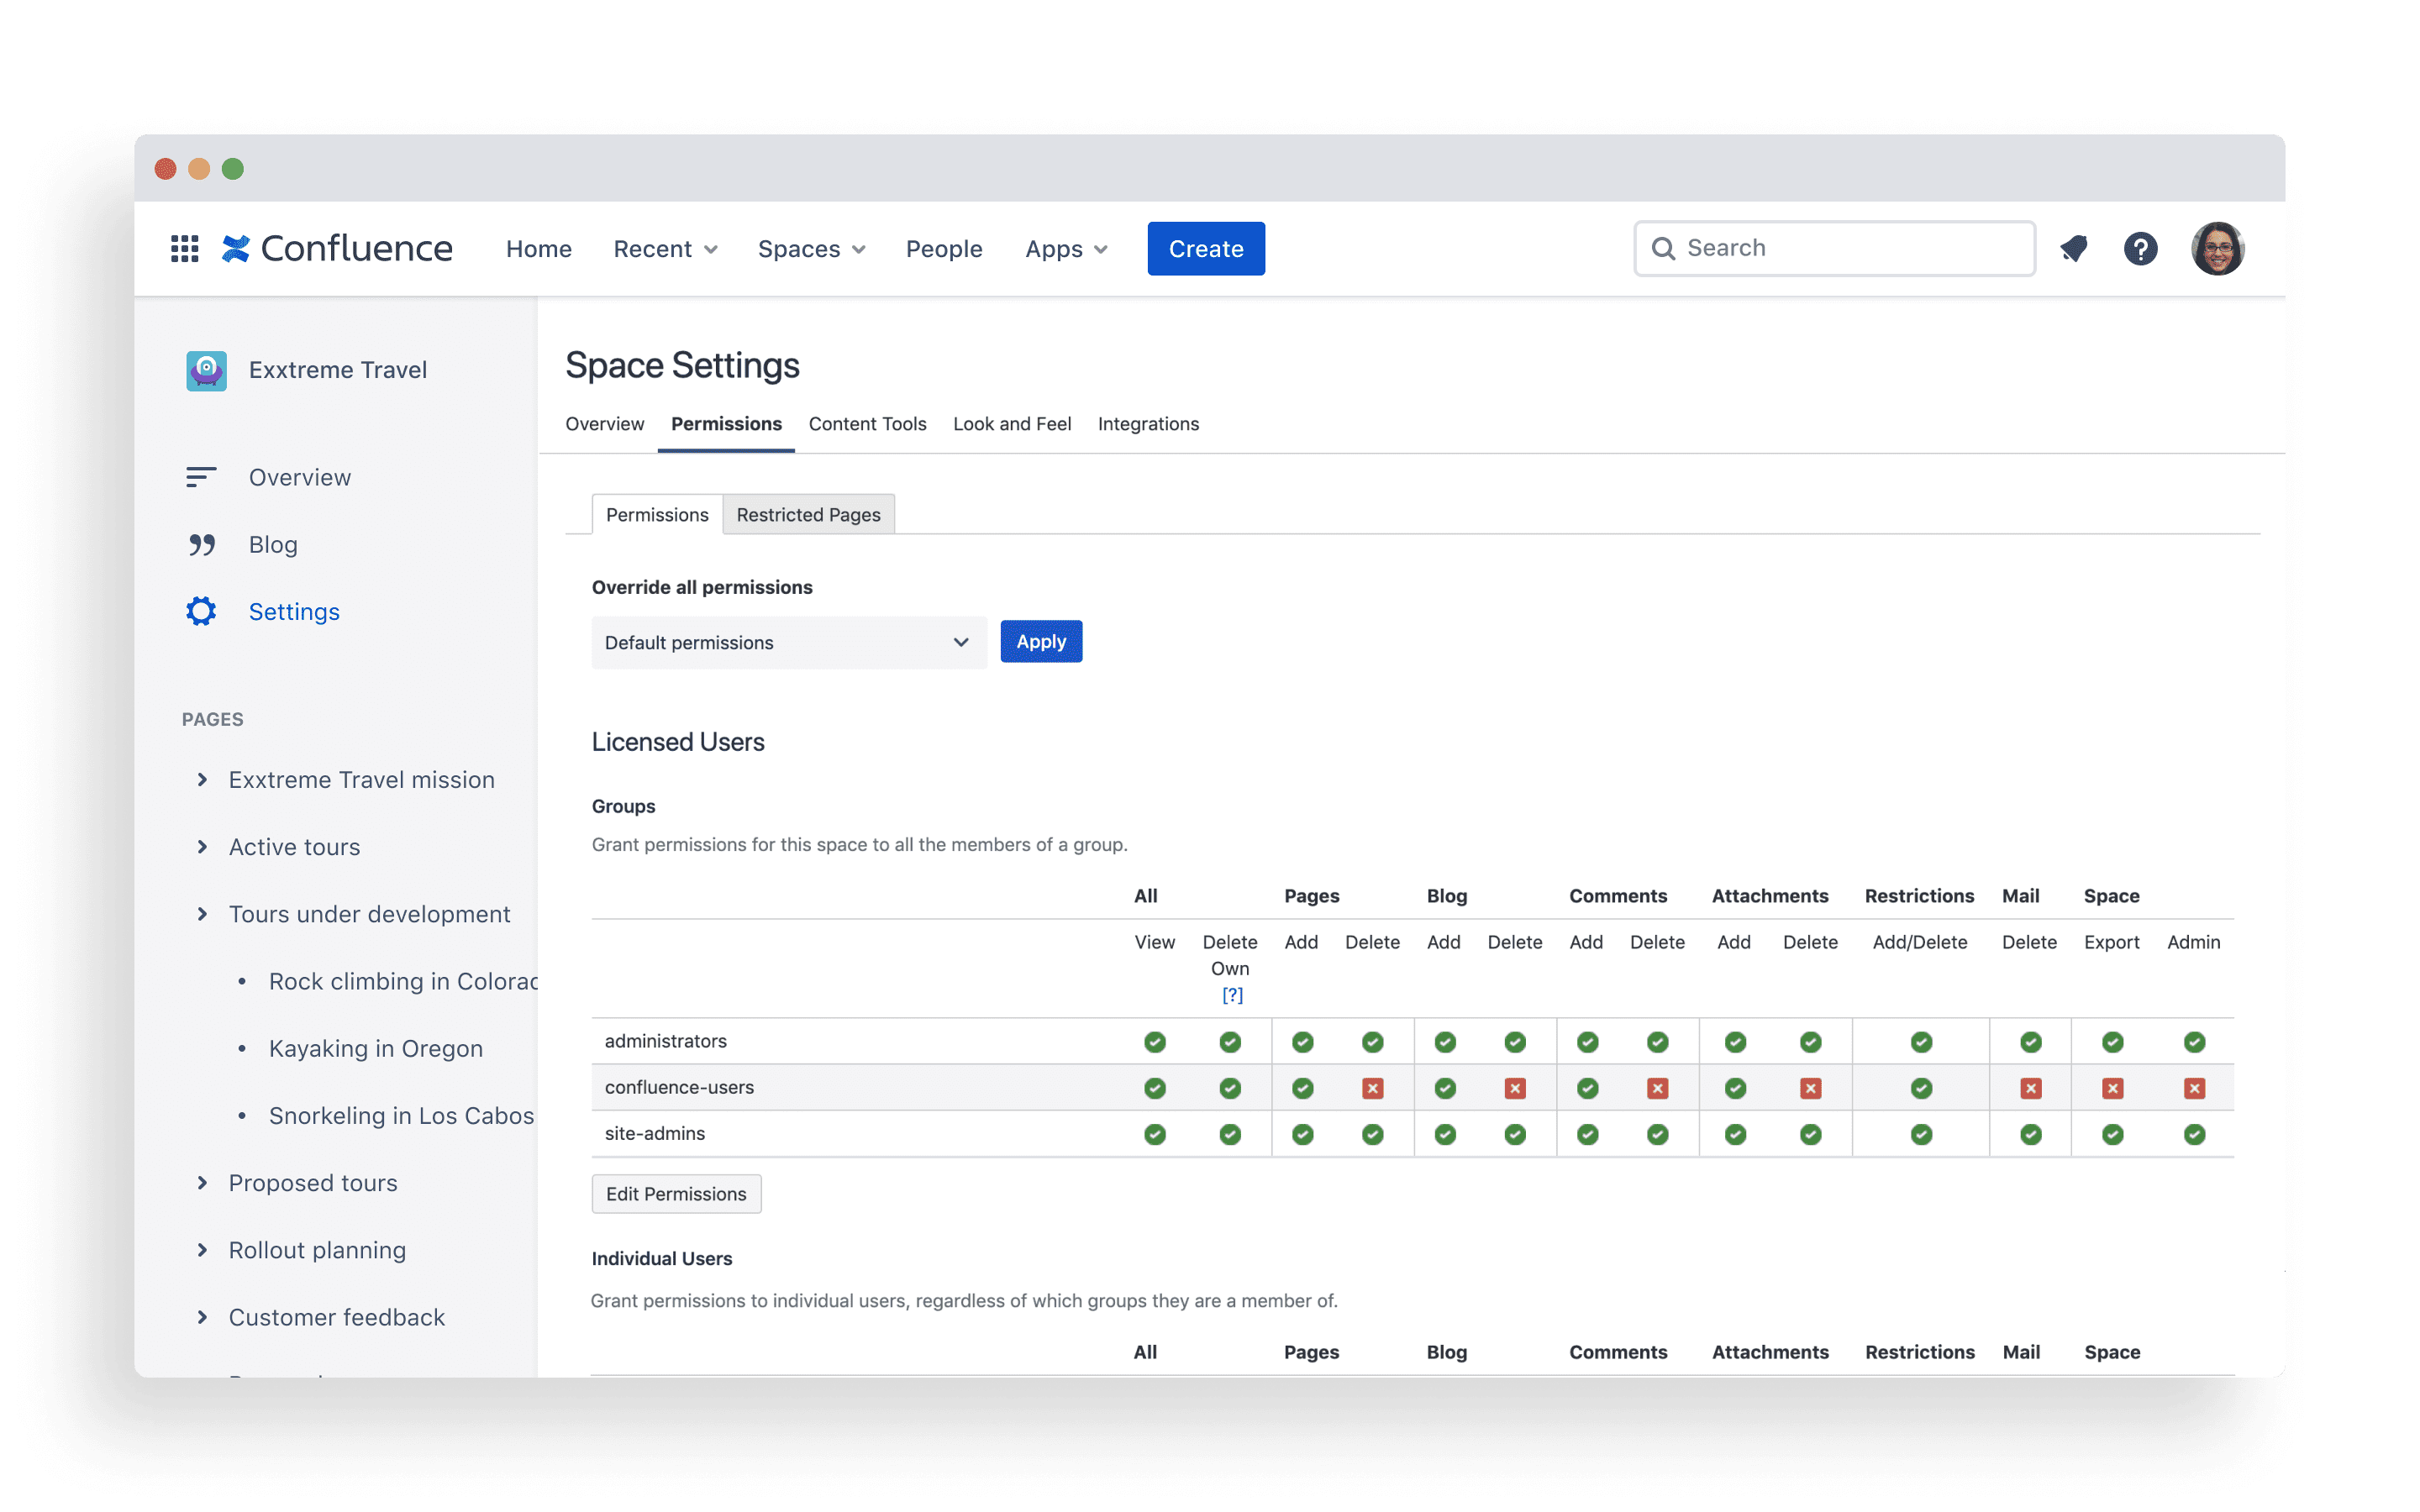
Task: Toggle confluence-users Space Admin permission
Action: point(2193,1087)
